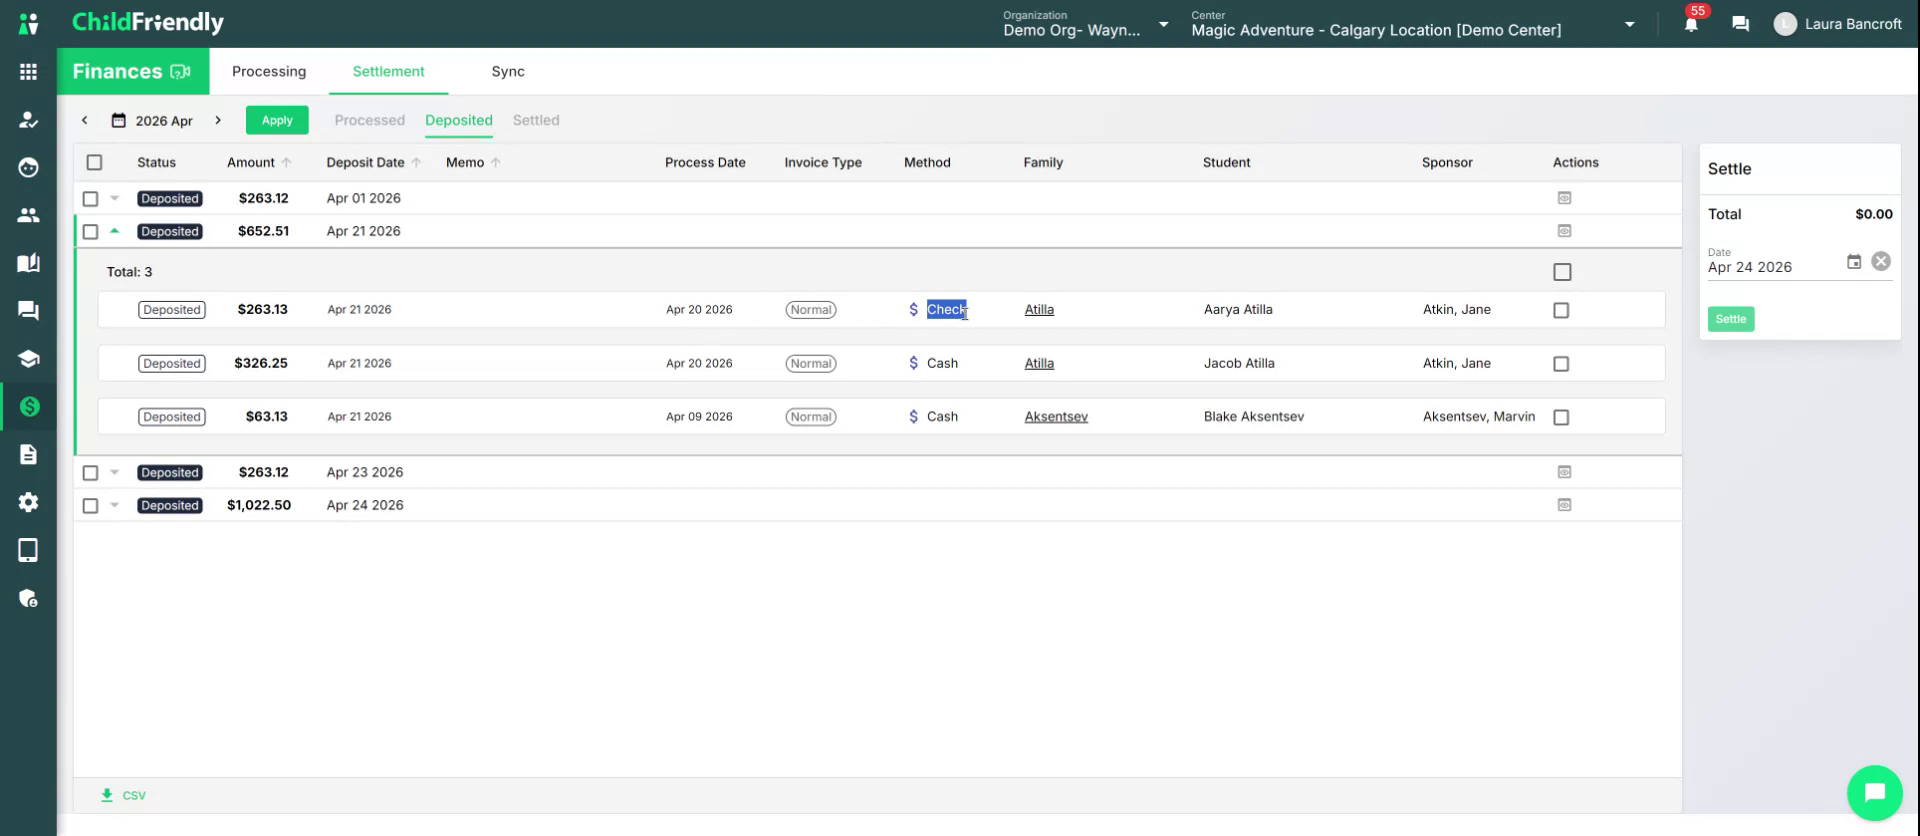Click the action icon for the $1,022.50 deposit

[x=1564, y=505]
